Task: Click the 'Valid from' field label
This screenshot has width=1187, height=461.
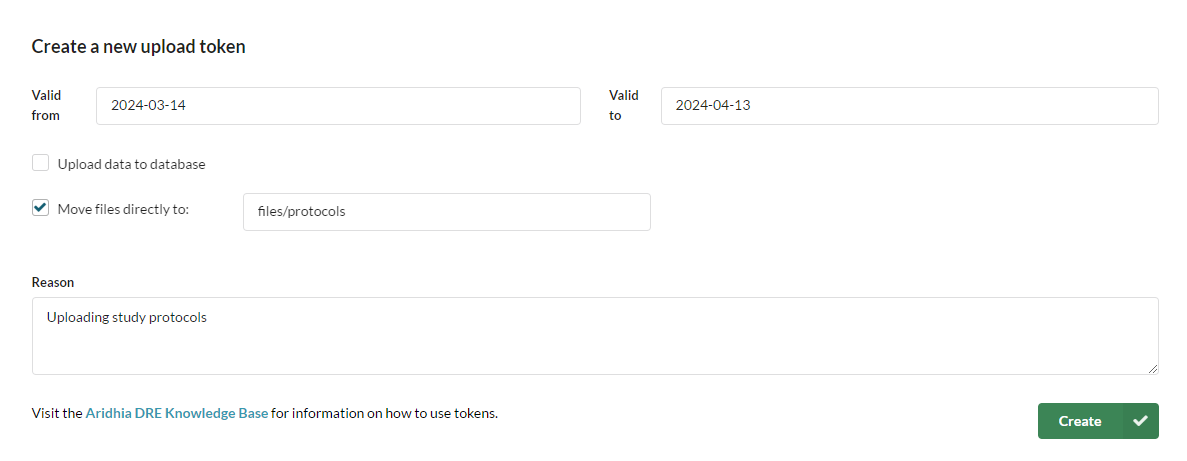Action: point(46,106)
